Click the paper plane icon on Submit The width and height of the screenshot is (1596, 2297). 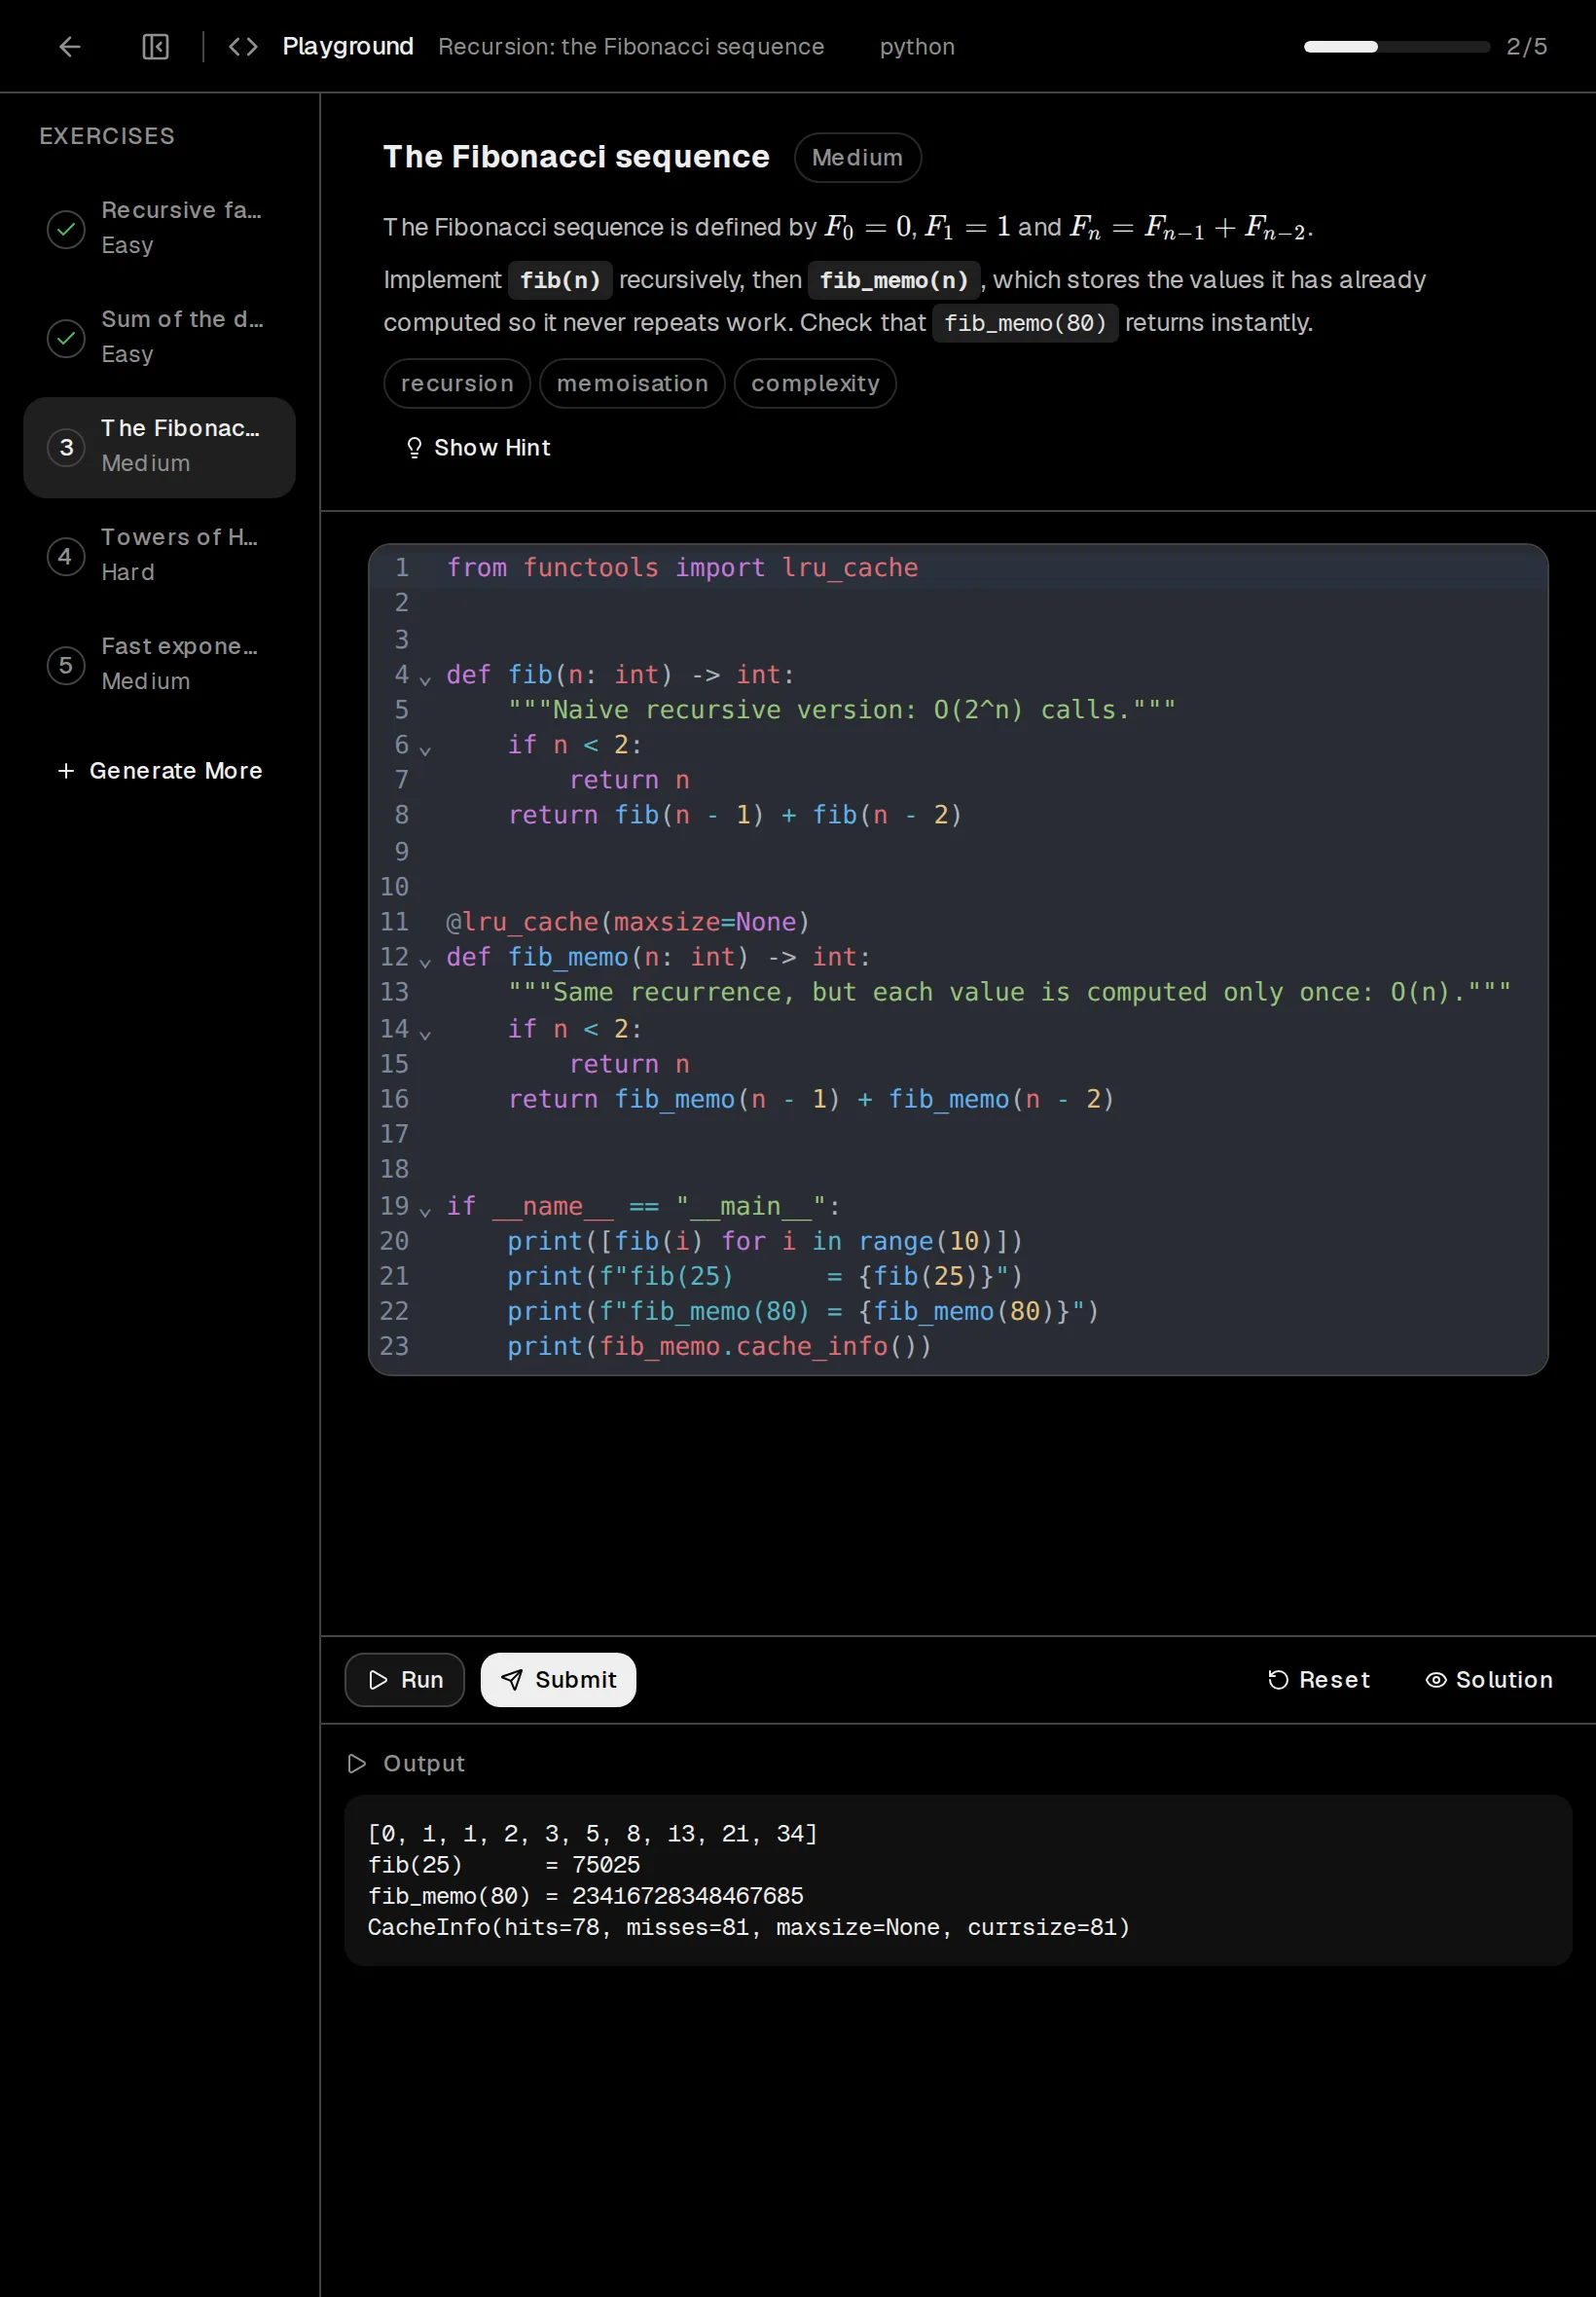pyautogui.click(x=511, y=1680)
